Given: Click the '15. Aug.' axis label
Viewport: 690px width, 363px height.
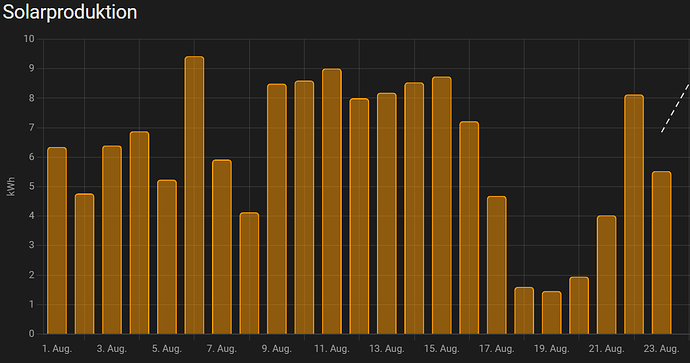Looking at the screenshot, I should pyautogui.click(x=442, y=349).
